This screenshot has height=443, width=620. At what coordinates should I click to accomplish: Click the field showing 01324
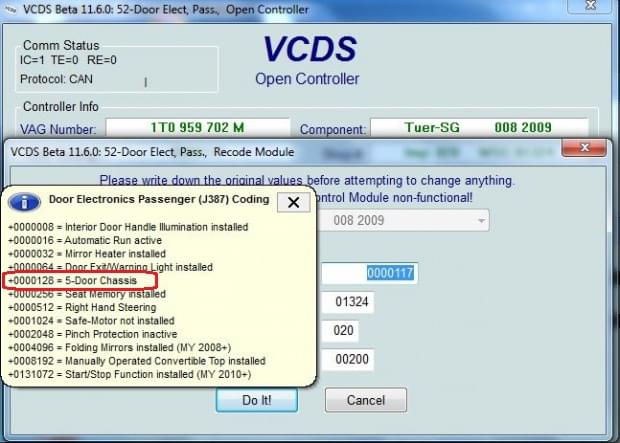tap(348, 302)
